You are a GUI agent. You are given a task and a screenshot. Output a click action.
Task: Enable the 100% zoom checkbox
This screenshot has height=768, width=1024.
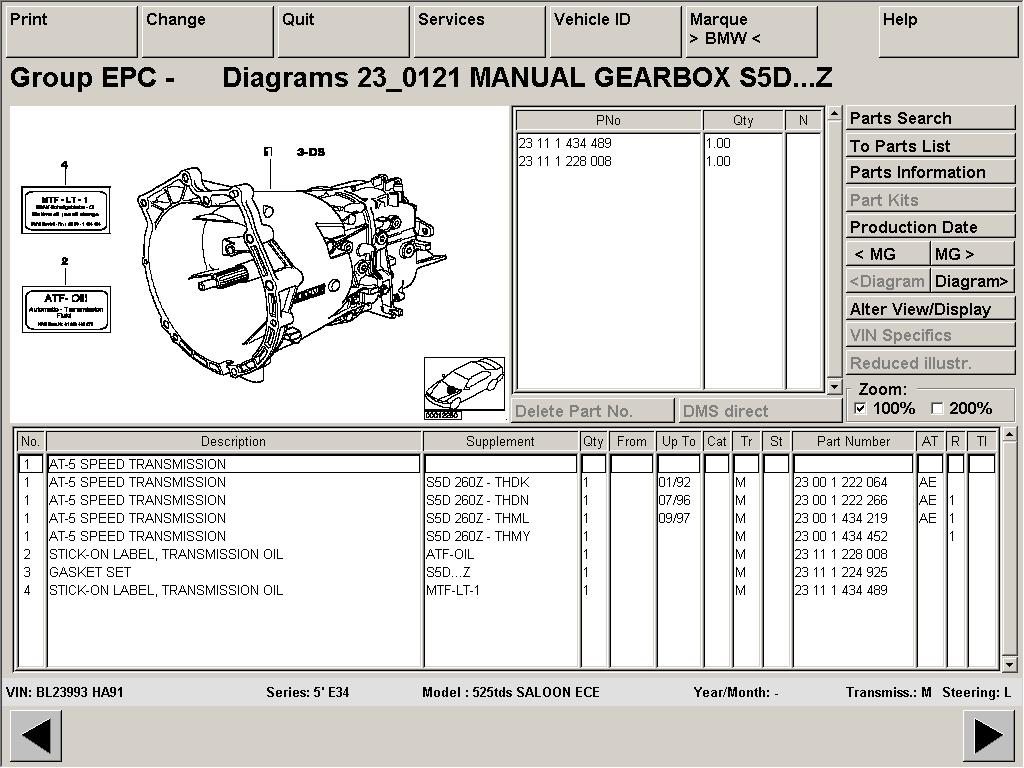coord(861,408)
